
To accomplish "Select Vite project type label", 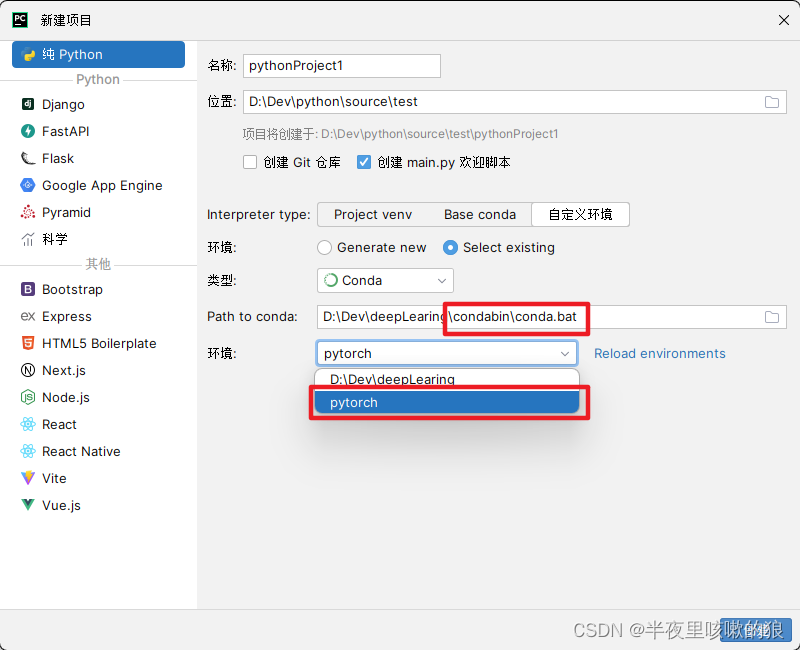I will 54,478.
